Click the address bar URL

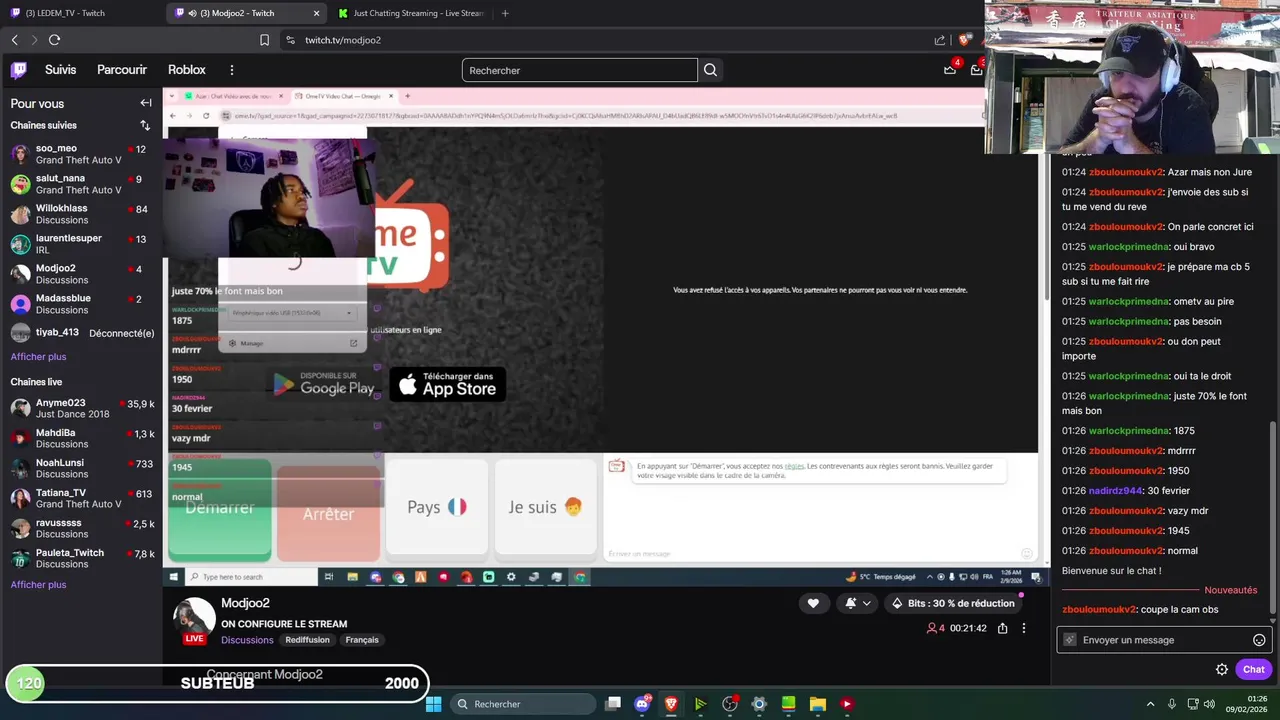pos(343,40)
